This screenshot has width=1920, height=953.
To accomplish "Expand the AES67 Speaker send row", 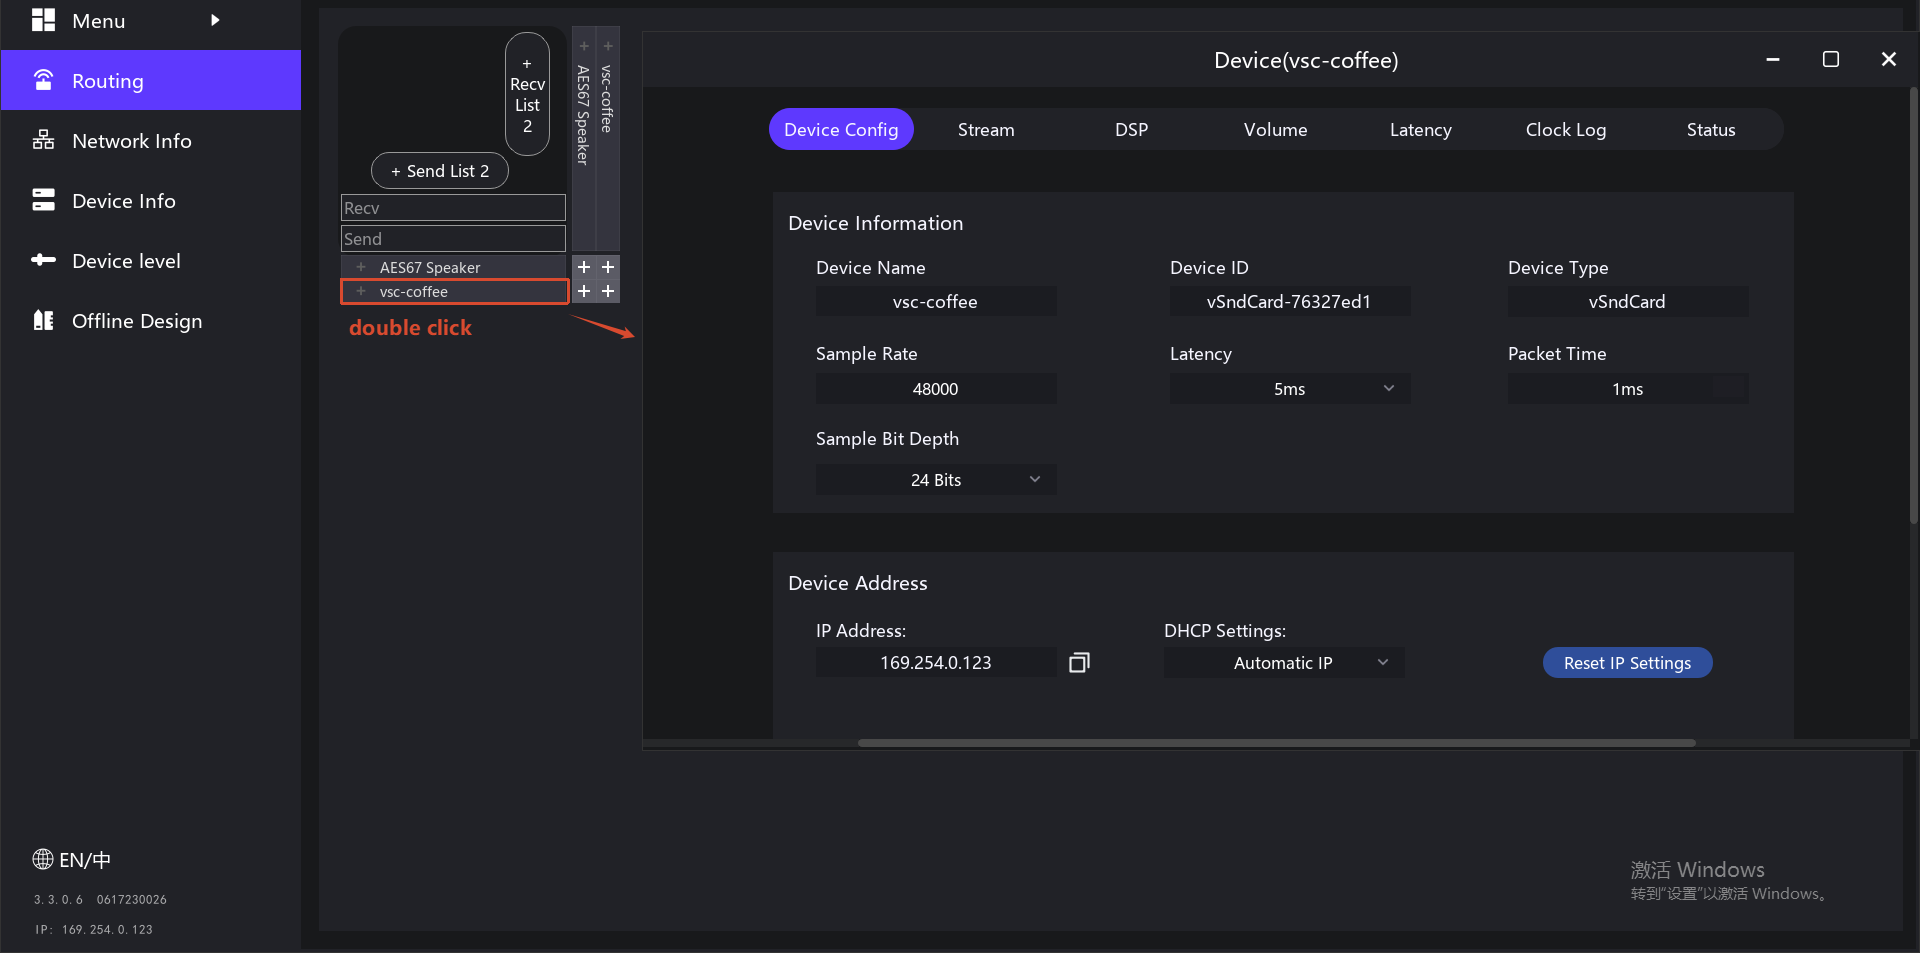I will coord(361,267).
